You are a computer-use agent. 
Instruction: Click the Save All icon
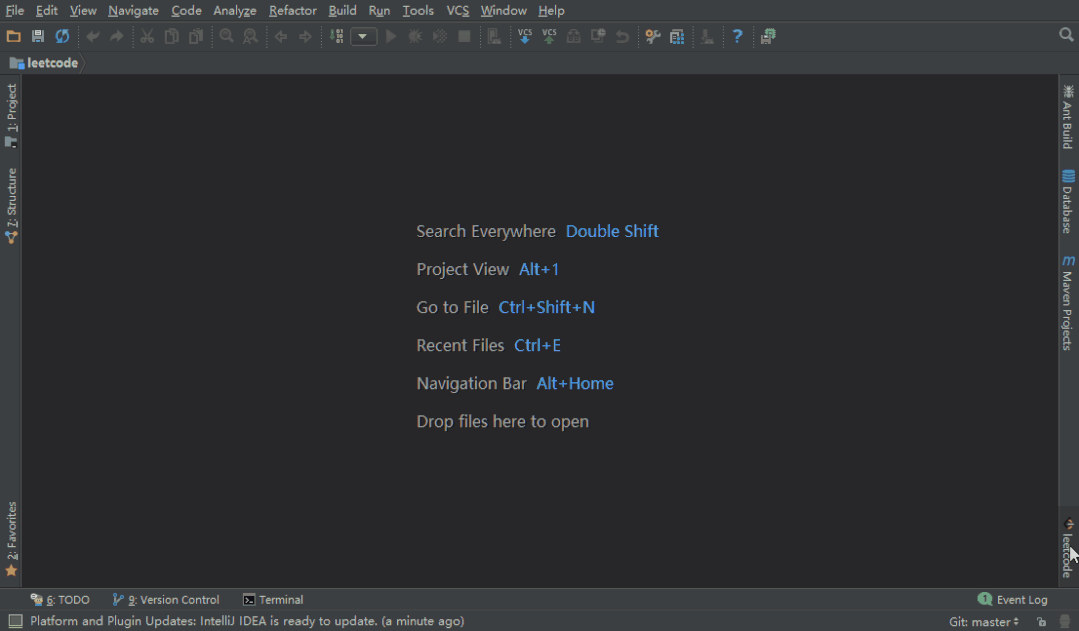tap(37, 36)
